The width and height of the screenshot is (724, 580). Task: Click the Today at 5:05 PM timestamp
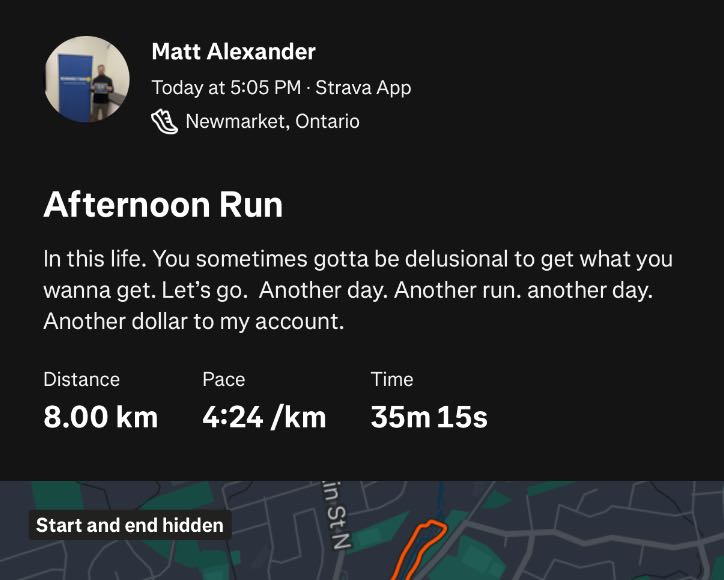click(226, 88)
